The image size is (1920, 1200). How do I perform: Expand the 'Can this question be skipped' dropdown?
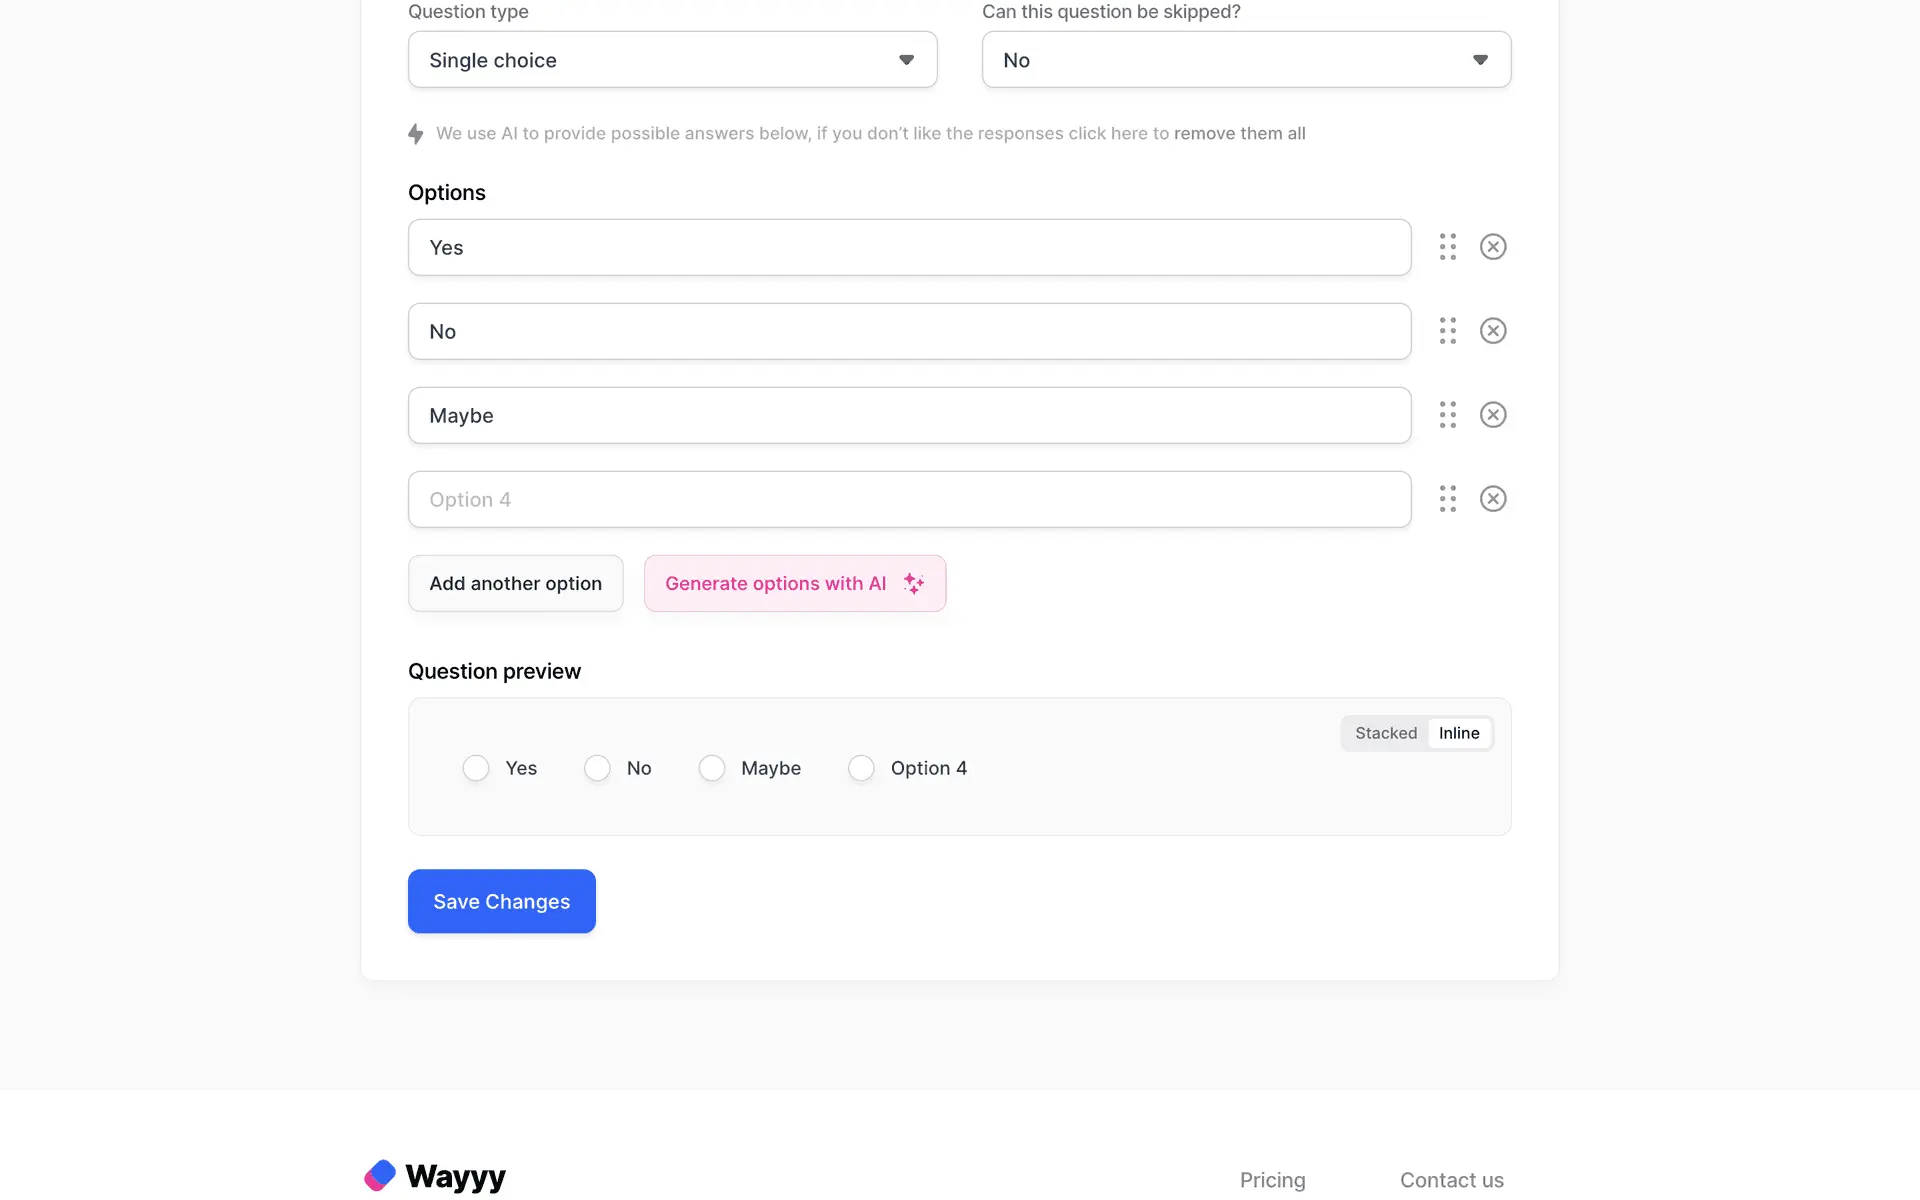coord(1246,60)
